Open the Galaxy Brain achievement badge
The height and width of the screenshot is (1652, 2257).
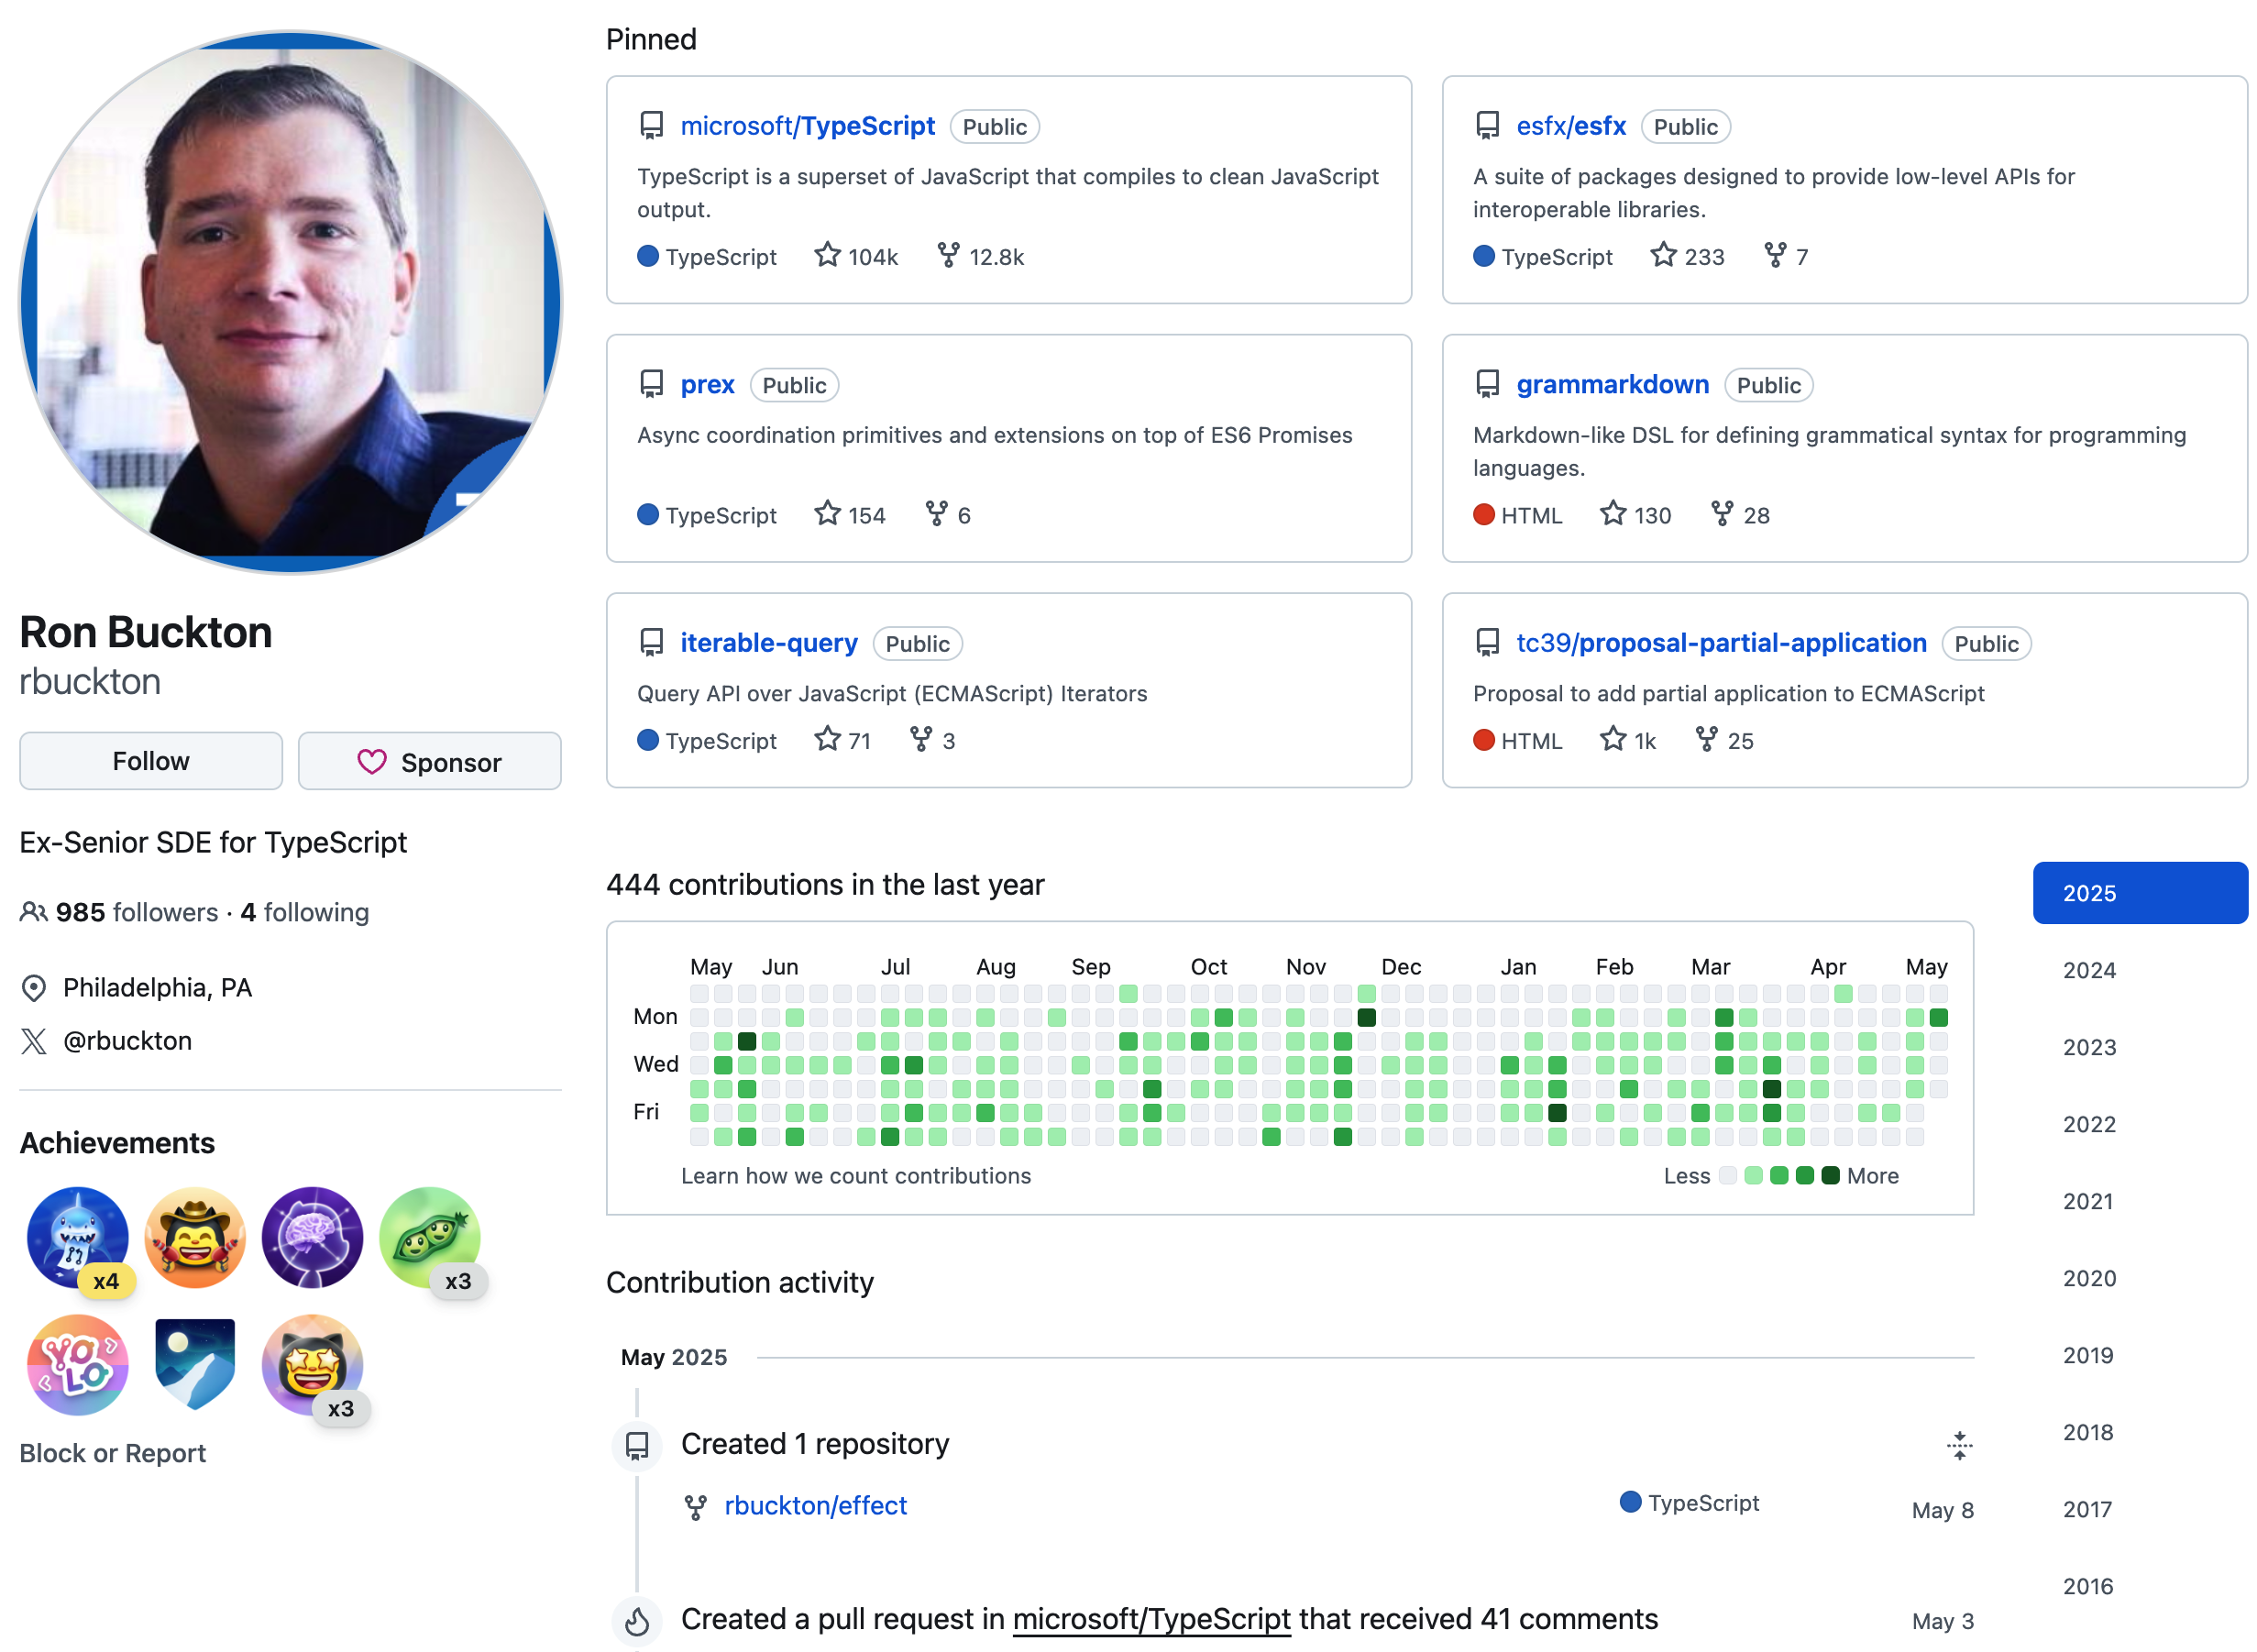click(x=312, y=1237)
